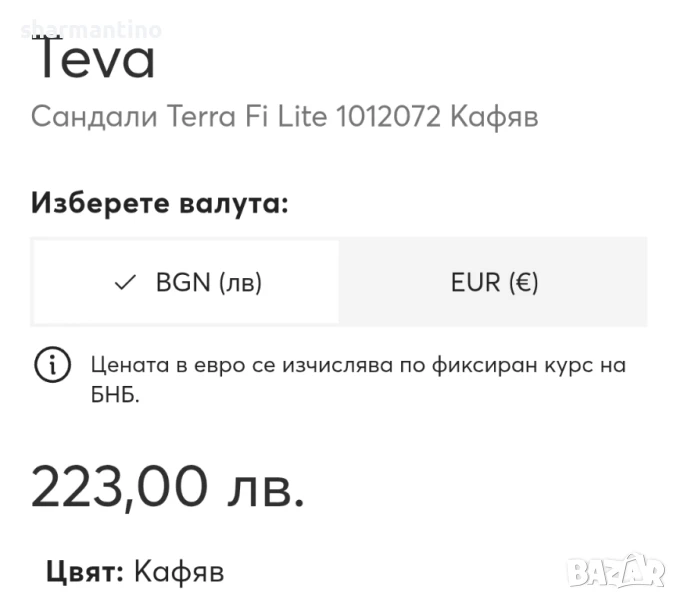
Task: Click model number 1012072 in the title
Action: point(390,116)
